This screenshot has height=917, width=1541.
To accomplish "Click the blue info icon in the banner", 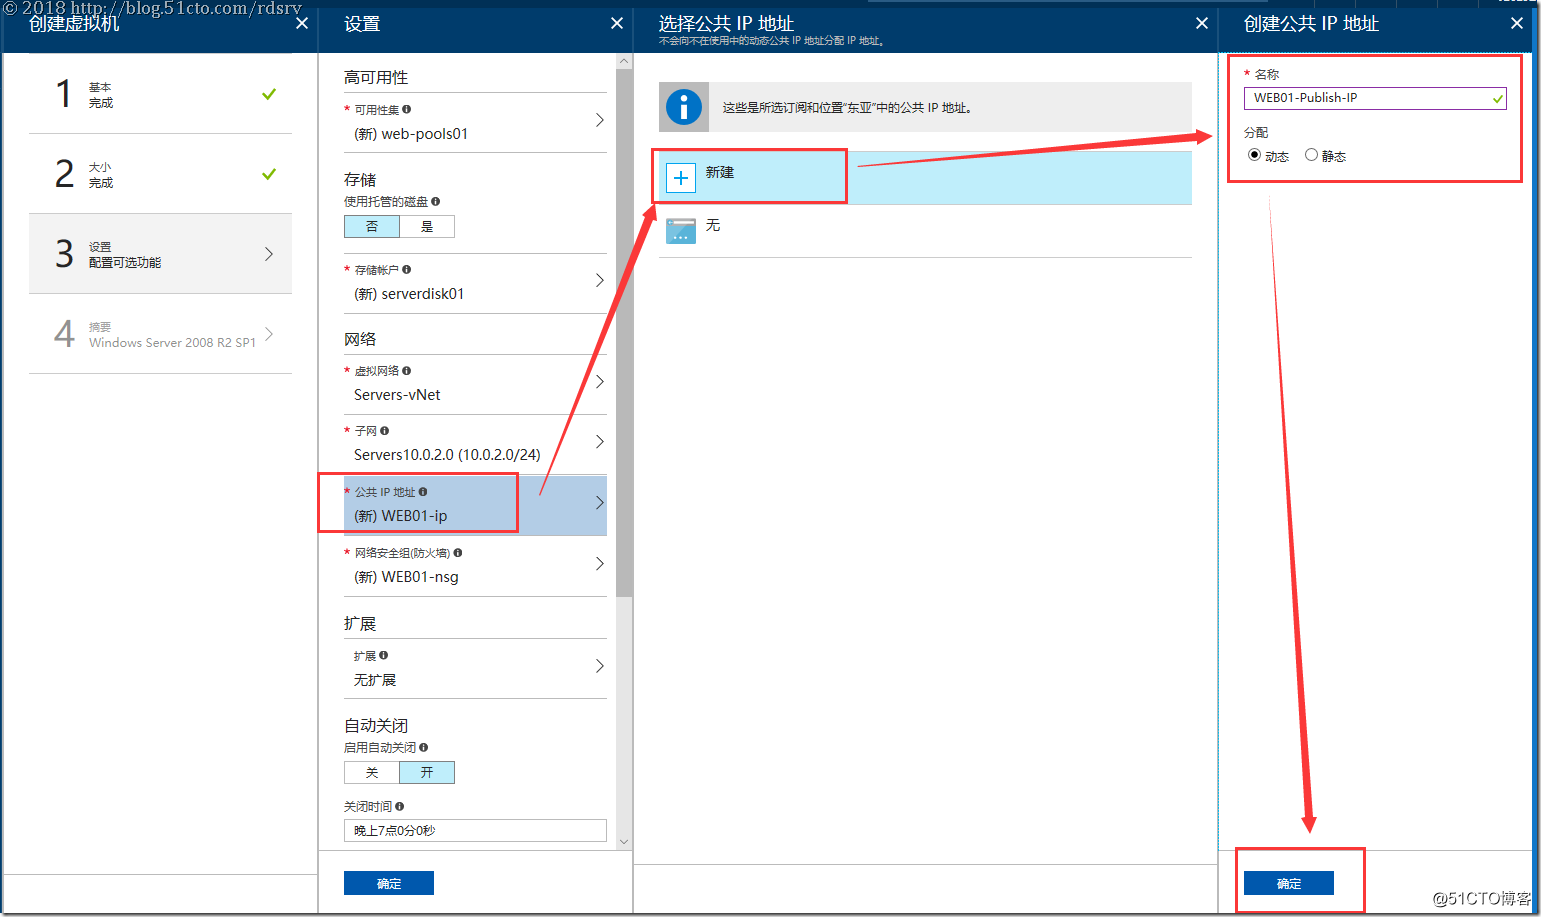I will pos(684,107).
